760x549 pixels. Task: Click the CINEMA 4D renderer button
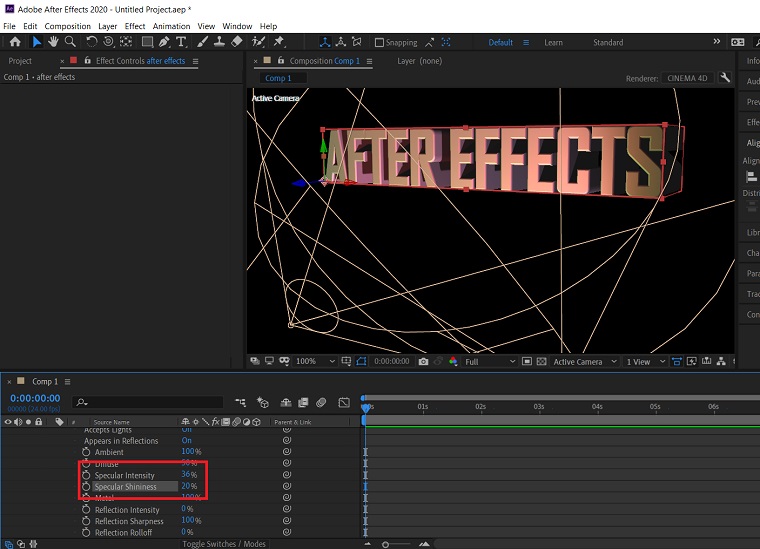tap(689, 78)
